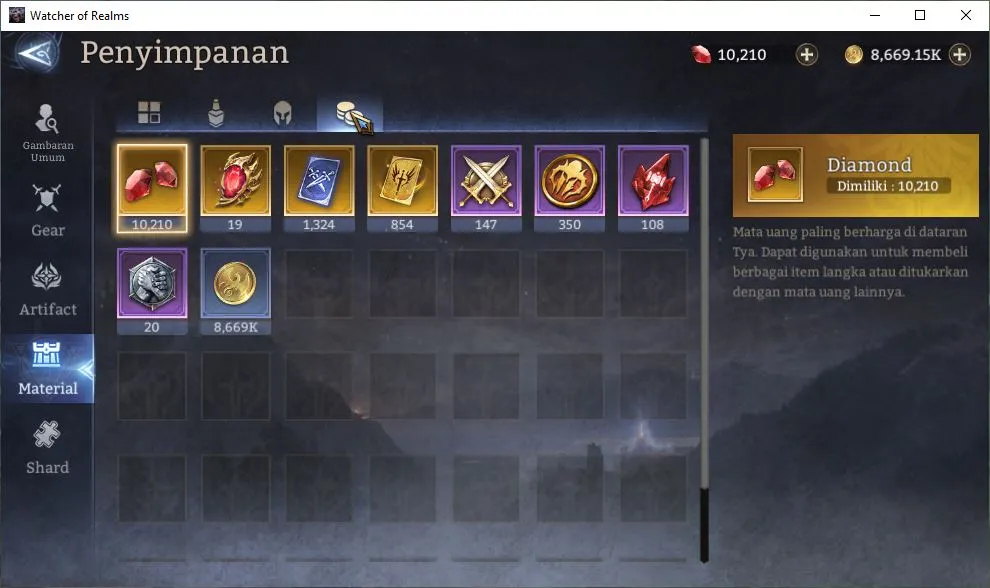Switch to the potion bottle filter tab

pyautogui.click(x=216, y=113)
